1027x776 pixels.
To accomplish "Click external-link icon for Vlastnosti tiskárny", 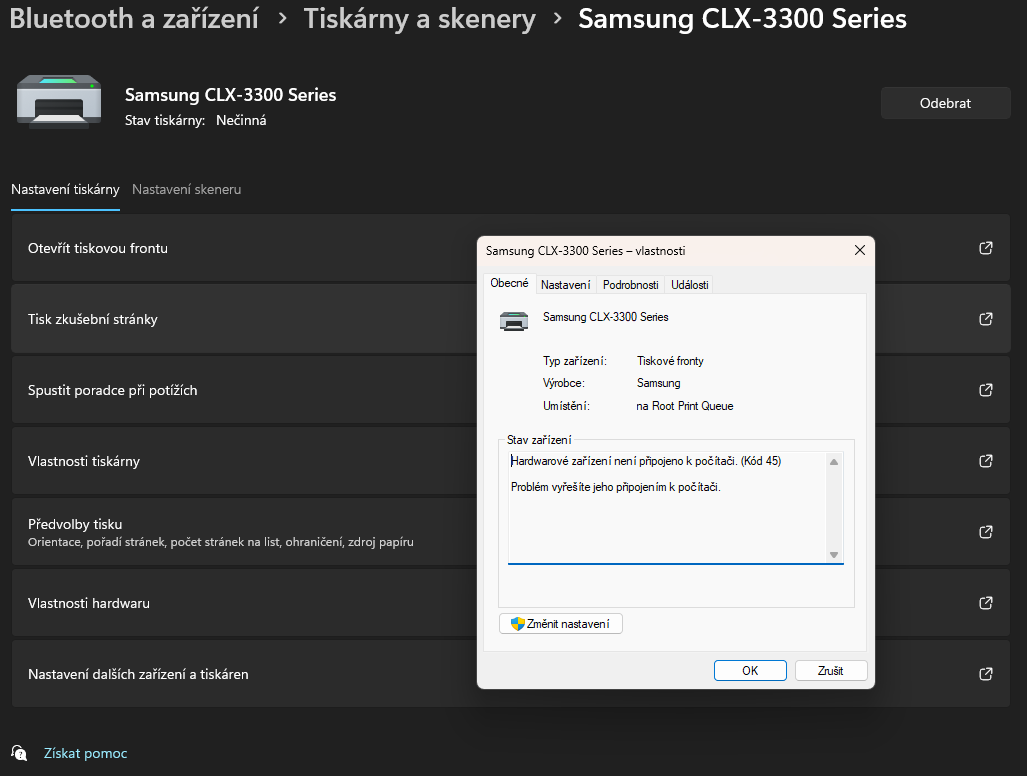I will click(x=986, y=461).
